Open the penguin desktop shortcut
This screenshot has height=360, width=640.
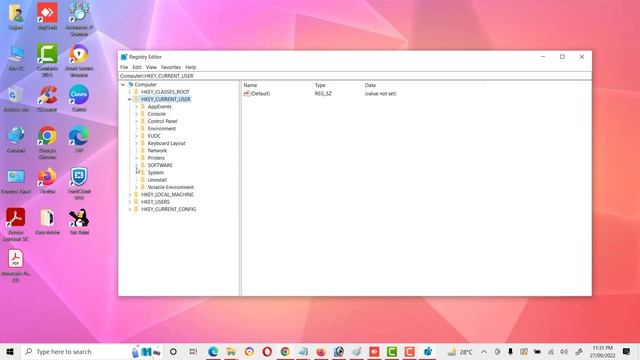[x=79, y=222]
